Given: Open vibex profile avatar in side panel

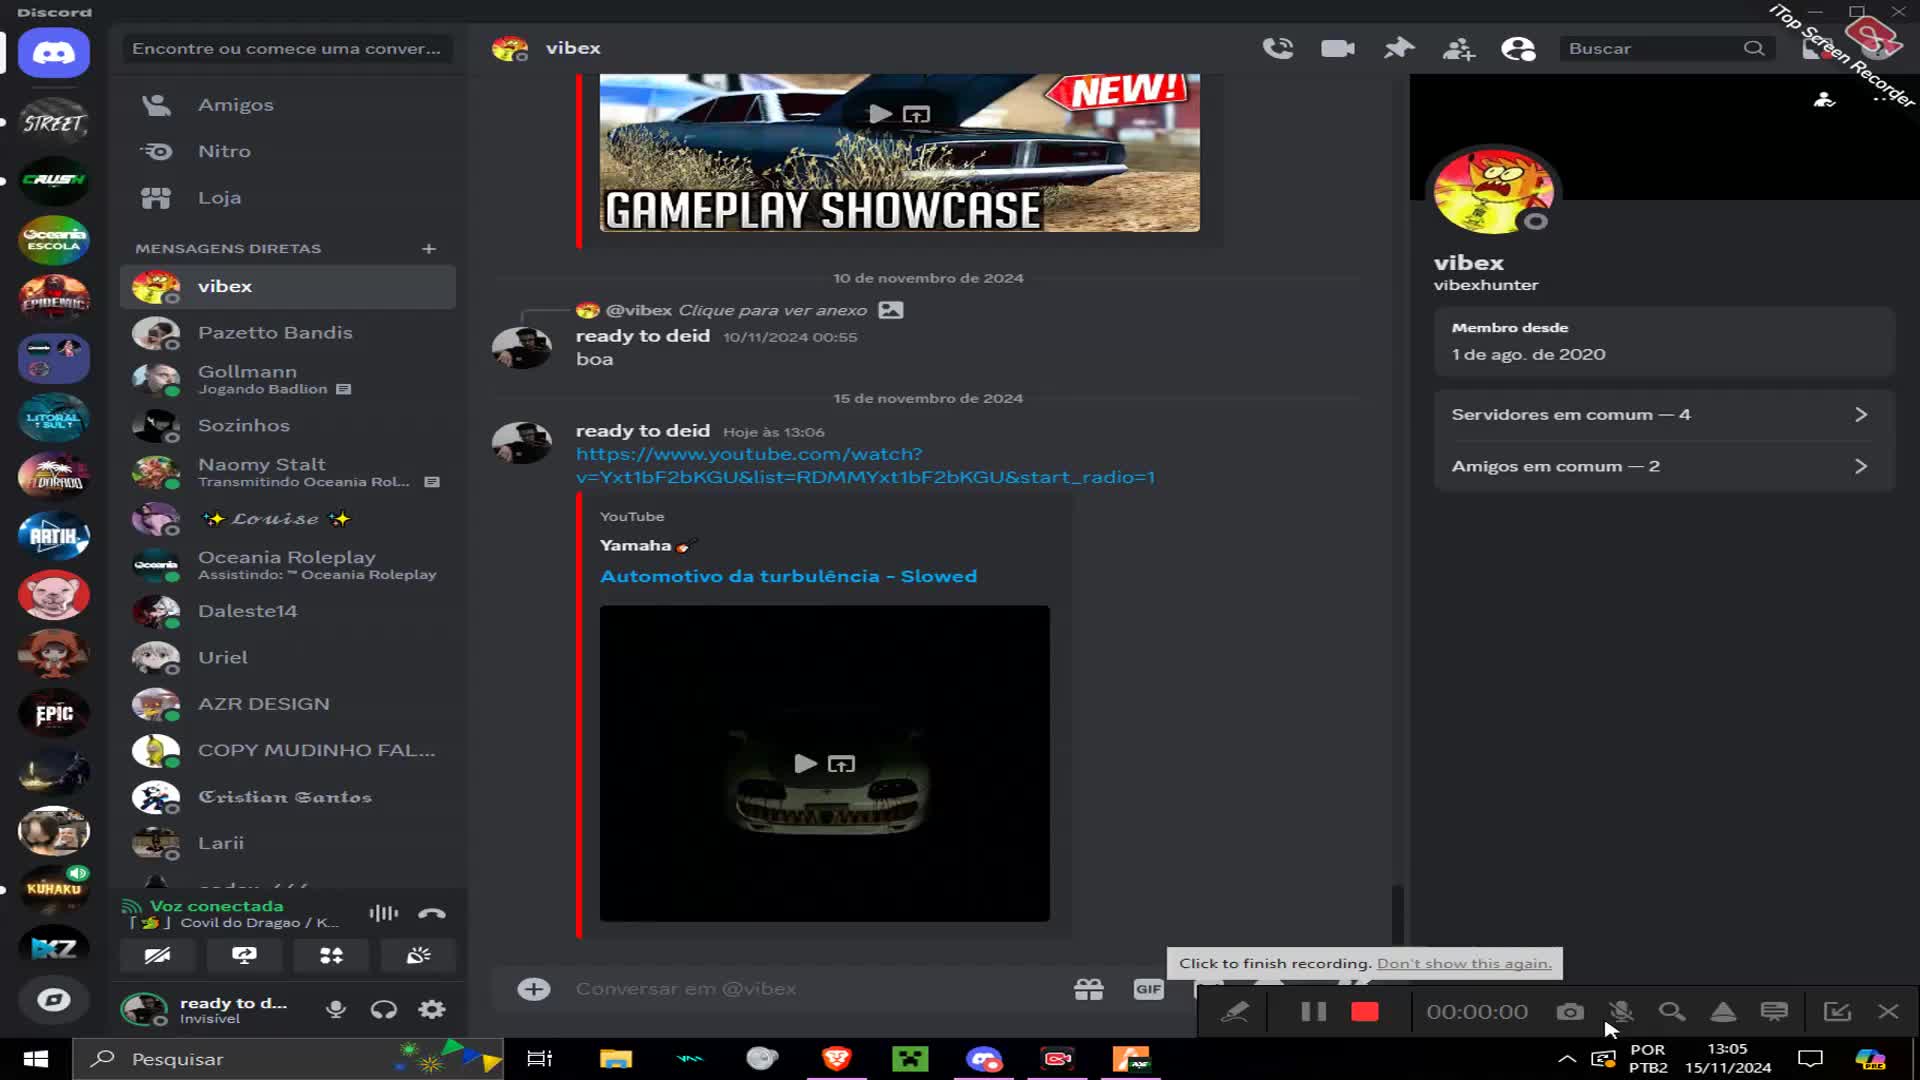Looking at the screenshot, I should coord(1494,192).
